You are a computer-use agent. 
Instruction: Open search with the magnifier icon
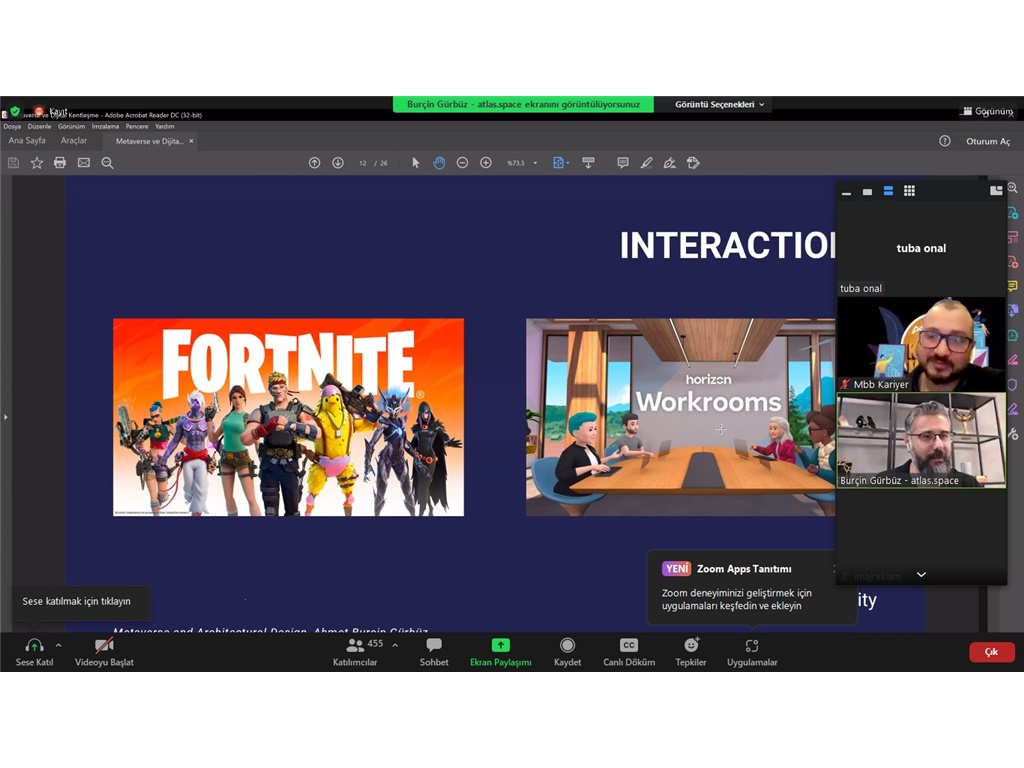(x=108, y=163)
